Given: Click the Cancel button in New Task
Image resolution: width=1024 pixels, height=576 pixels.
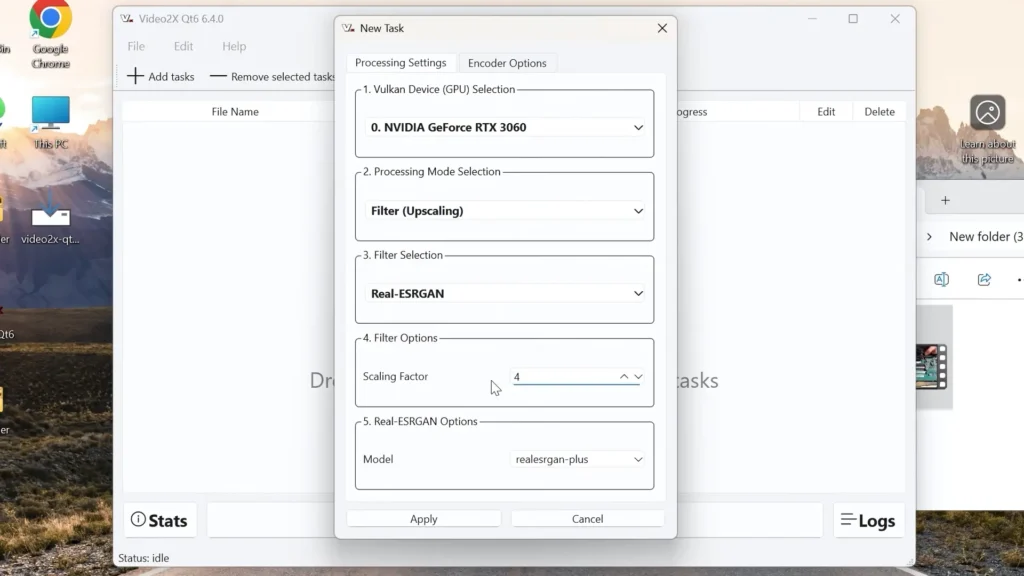Looking at the screenshot, I should tap(588, 519).
